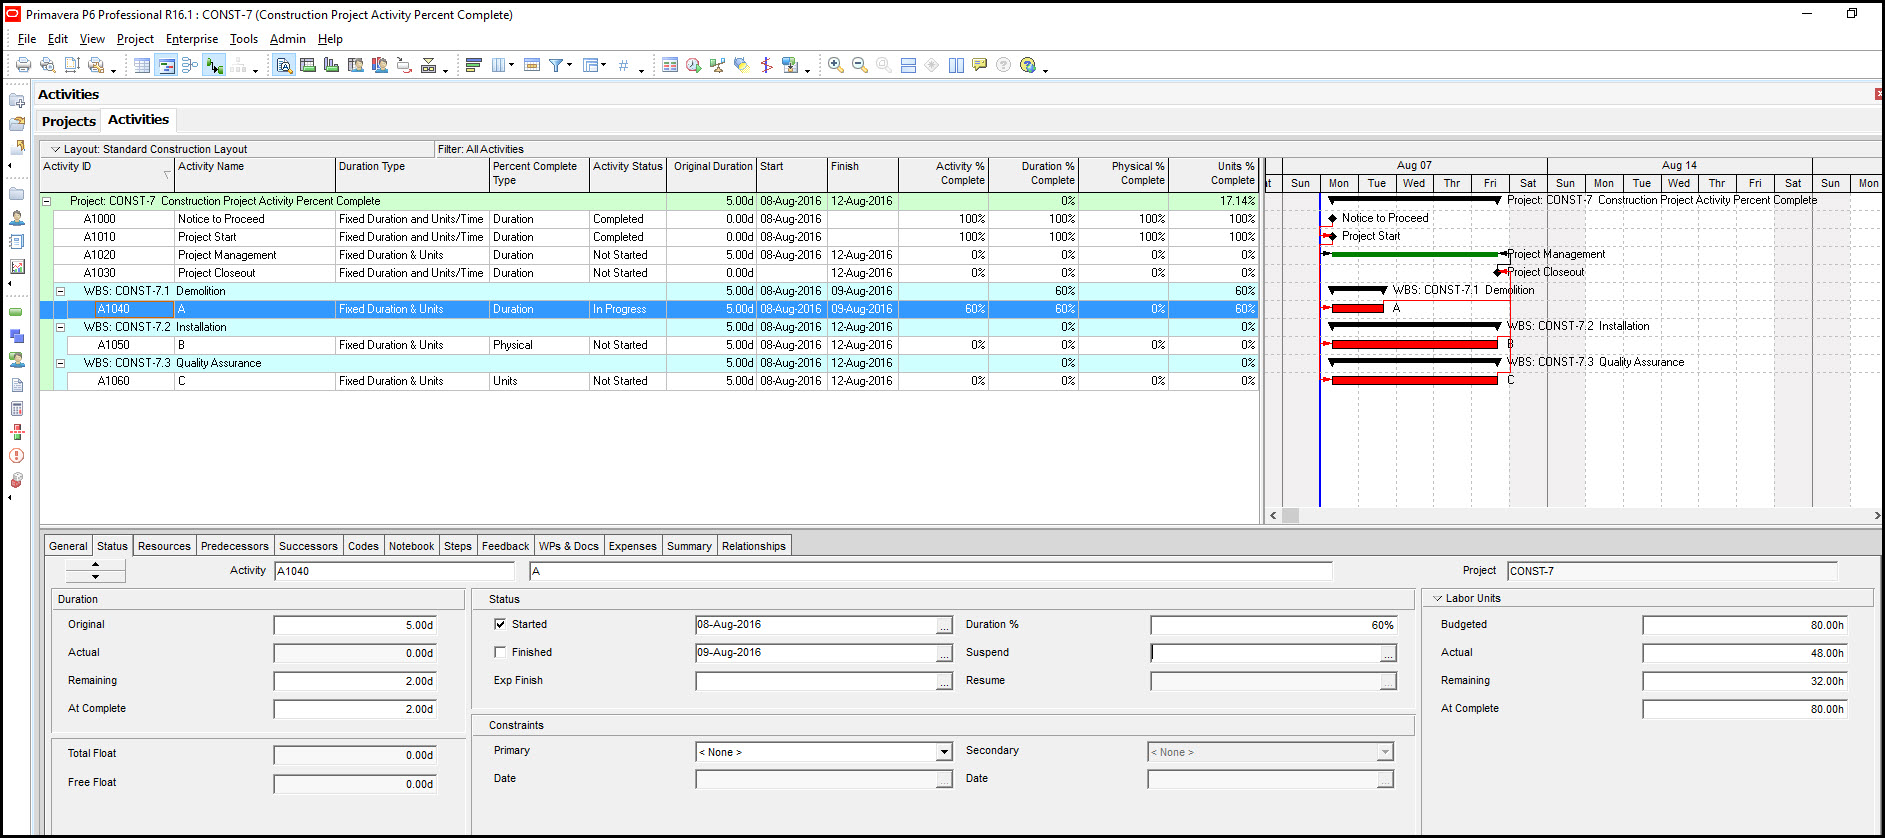Open the Relationships details tab
The width and height of the screenshot is (1885, 838).
tap(754, 546)
